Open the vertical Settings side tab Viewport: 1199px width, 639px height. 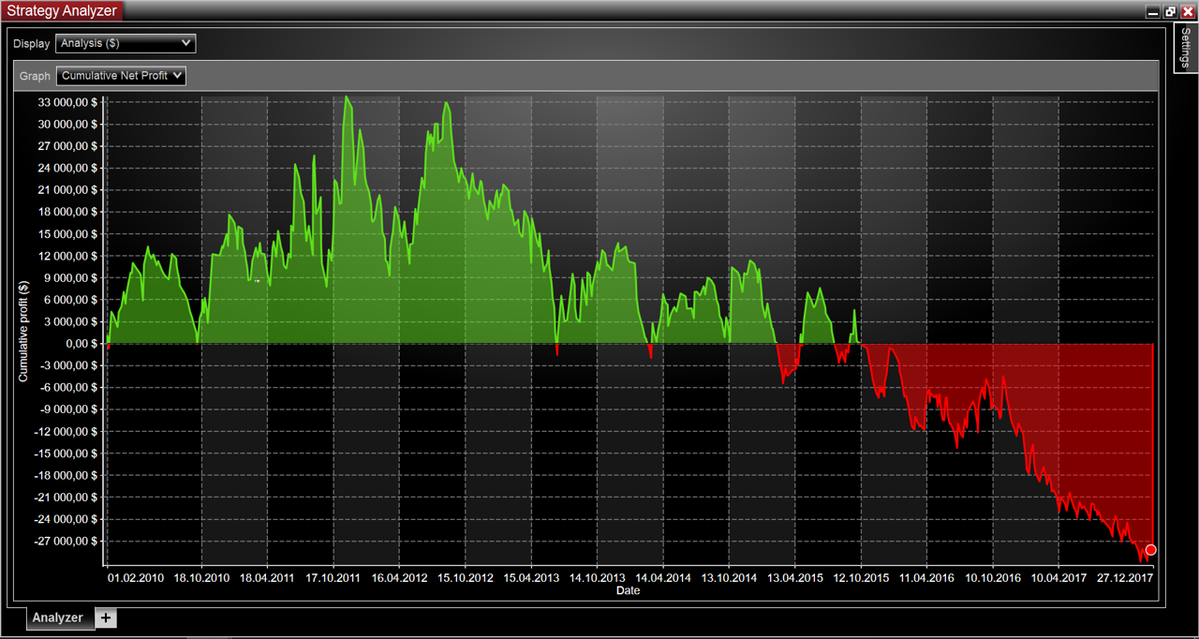coord(1186,48)
